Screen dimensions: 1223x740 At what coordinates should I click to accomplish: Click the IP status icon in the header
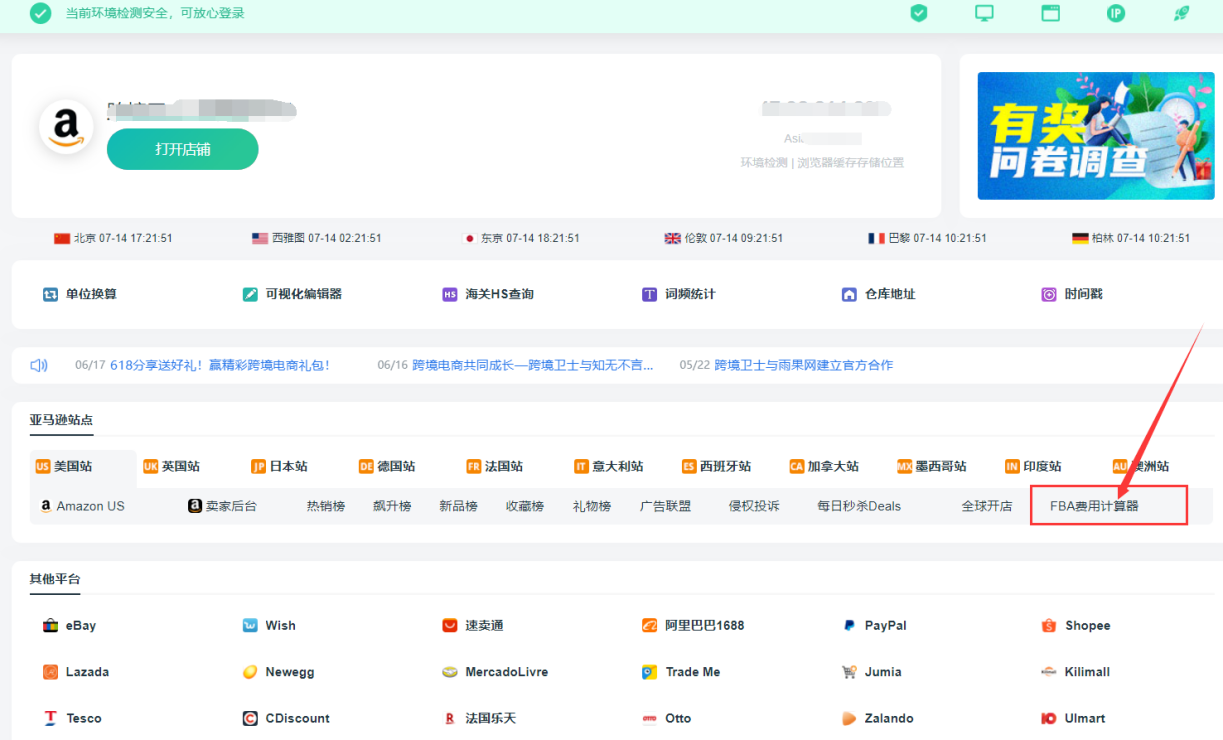pyautogui.click(x=1116, y=14)
